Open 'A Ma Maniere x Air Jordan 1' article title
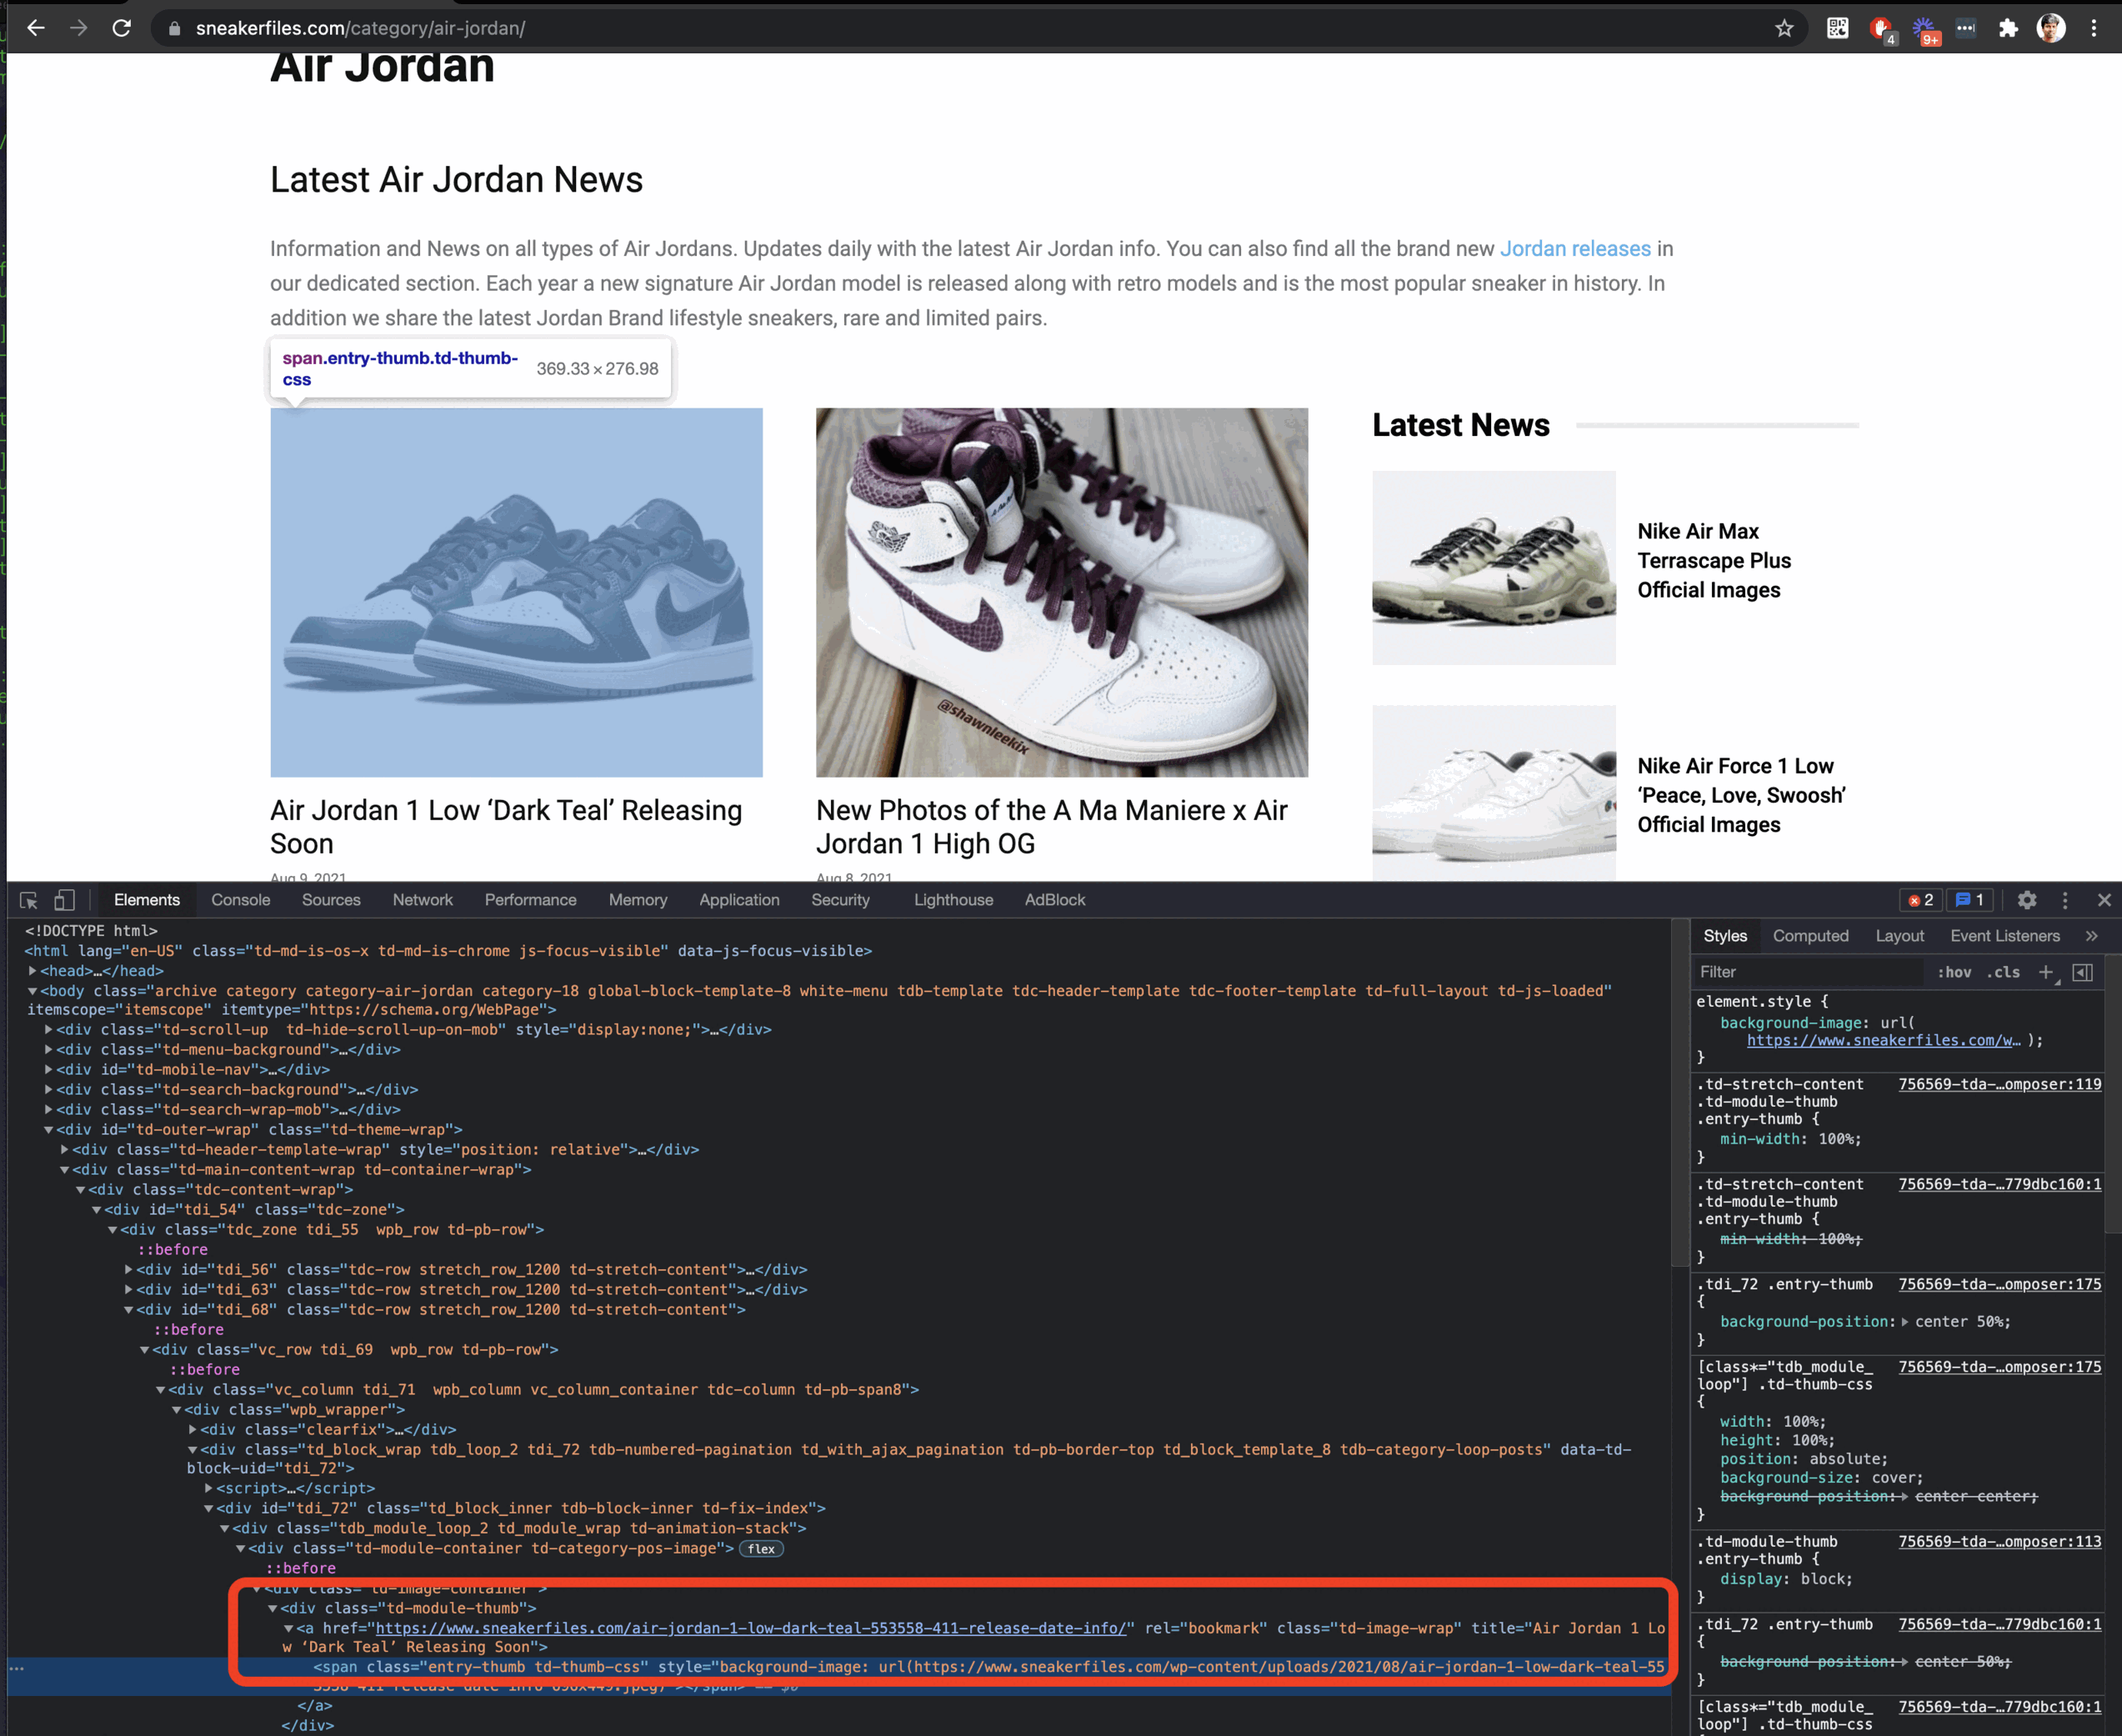This screenshot has height=1736, width=2122. point(1052,827)
